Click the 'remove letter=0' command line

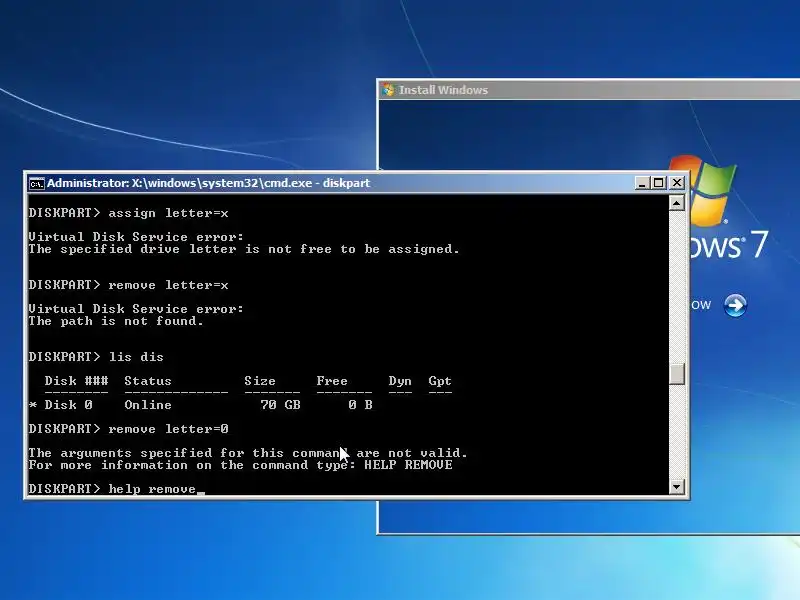(x=129, y=429)
